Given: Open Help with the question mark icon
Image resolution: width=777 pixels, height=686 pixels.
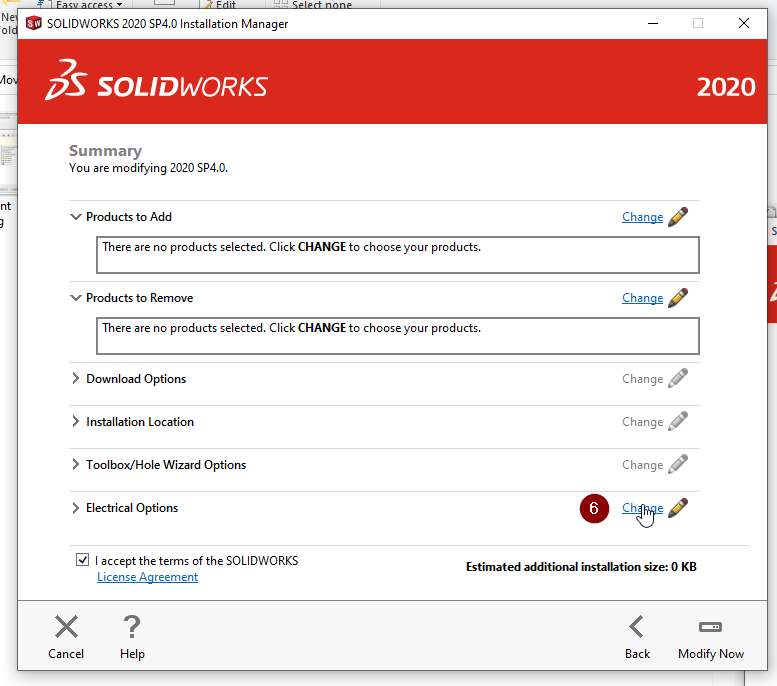Looking at the screenshot, I should (132, 627).
